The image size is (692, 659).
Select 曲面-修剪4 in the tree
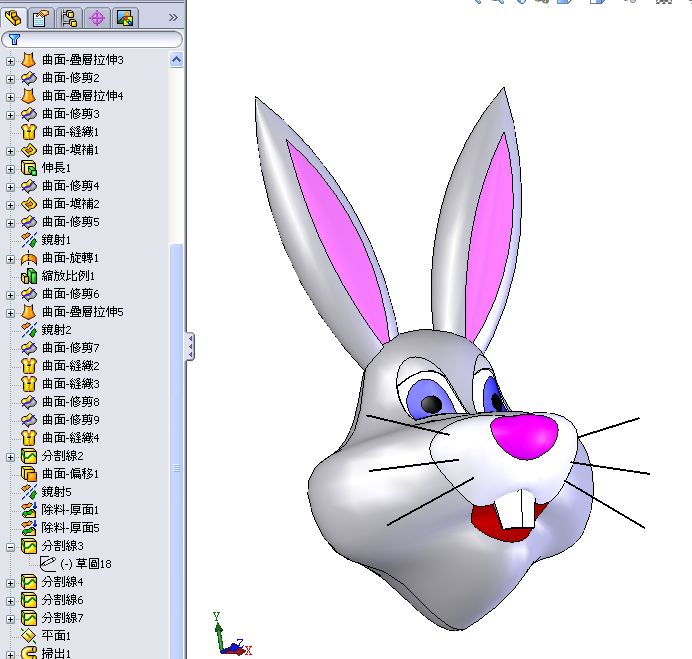click(71, 186)
